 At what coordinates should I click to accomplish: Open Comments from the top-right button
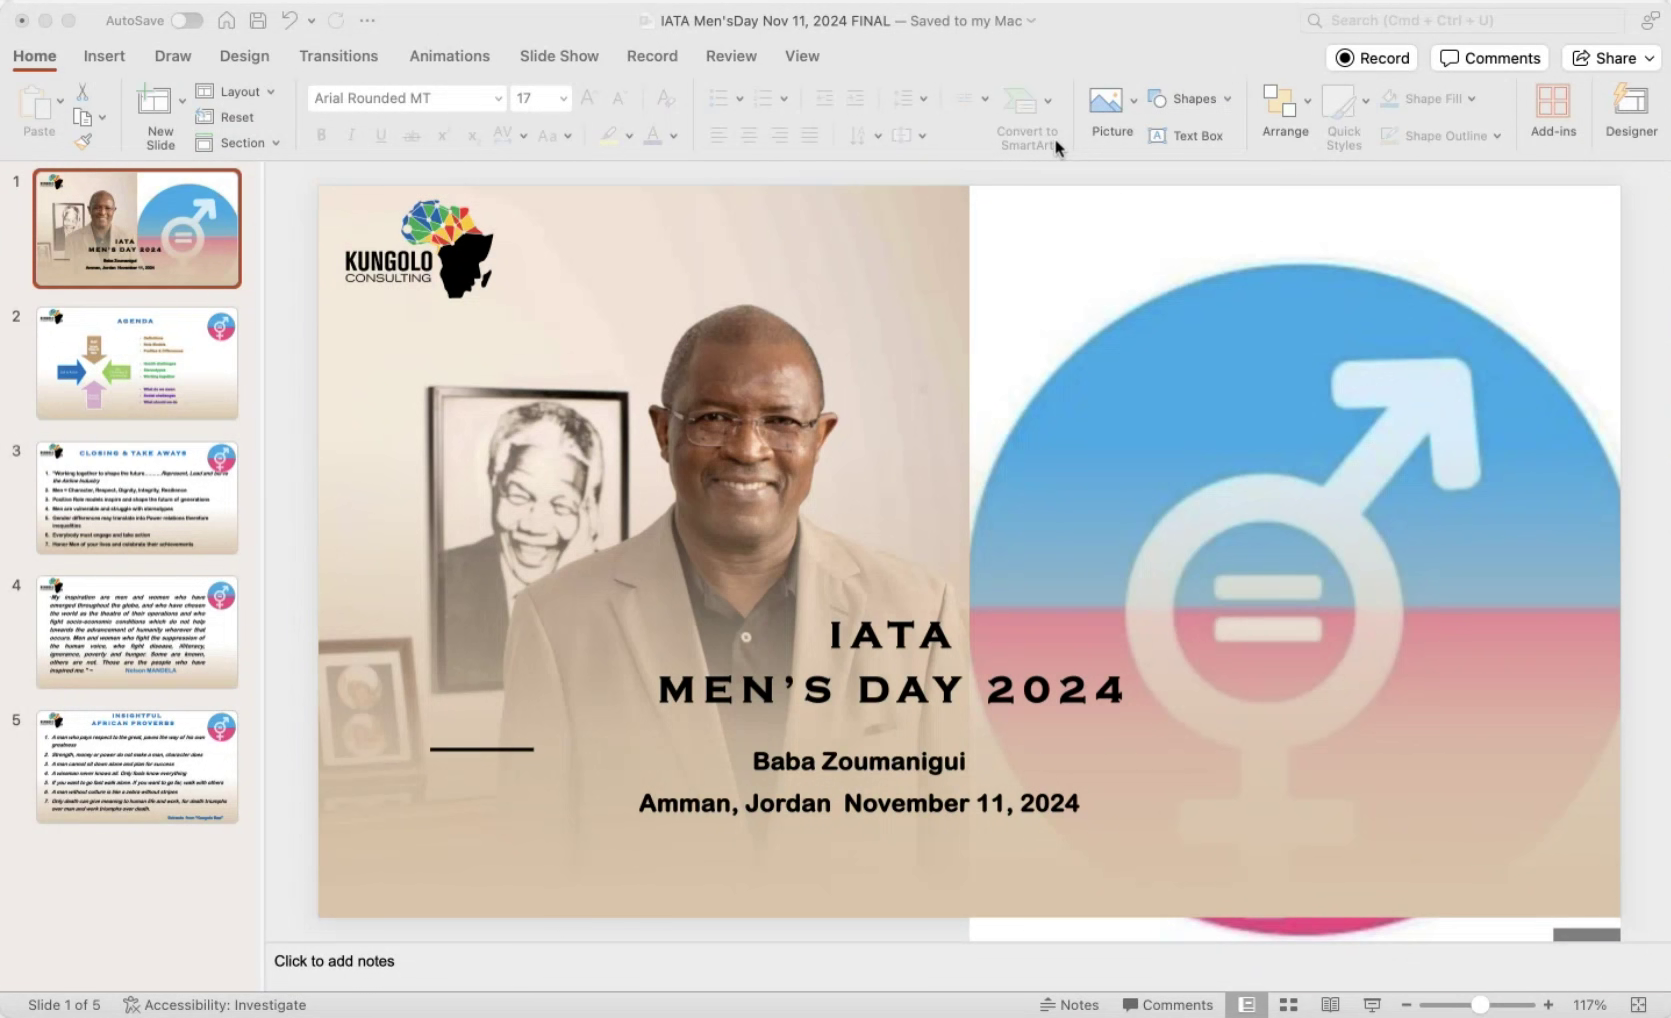(1489, 58)
